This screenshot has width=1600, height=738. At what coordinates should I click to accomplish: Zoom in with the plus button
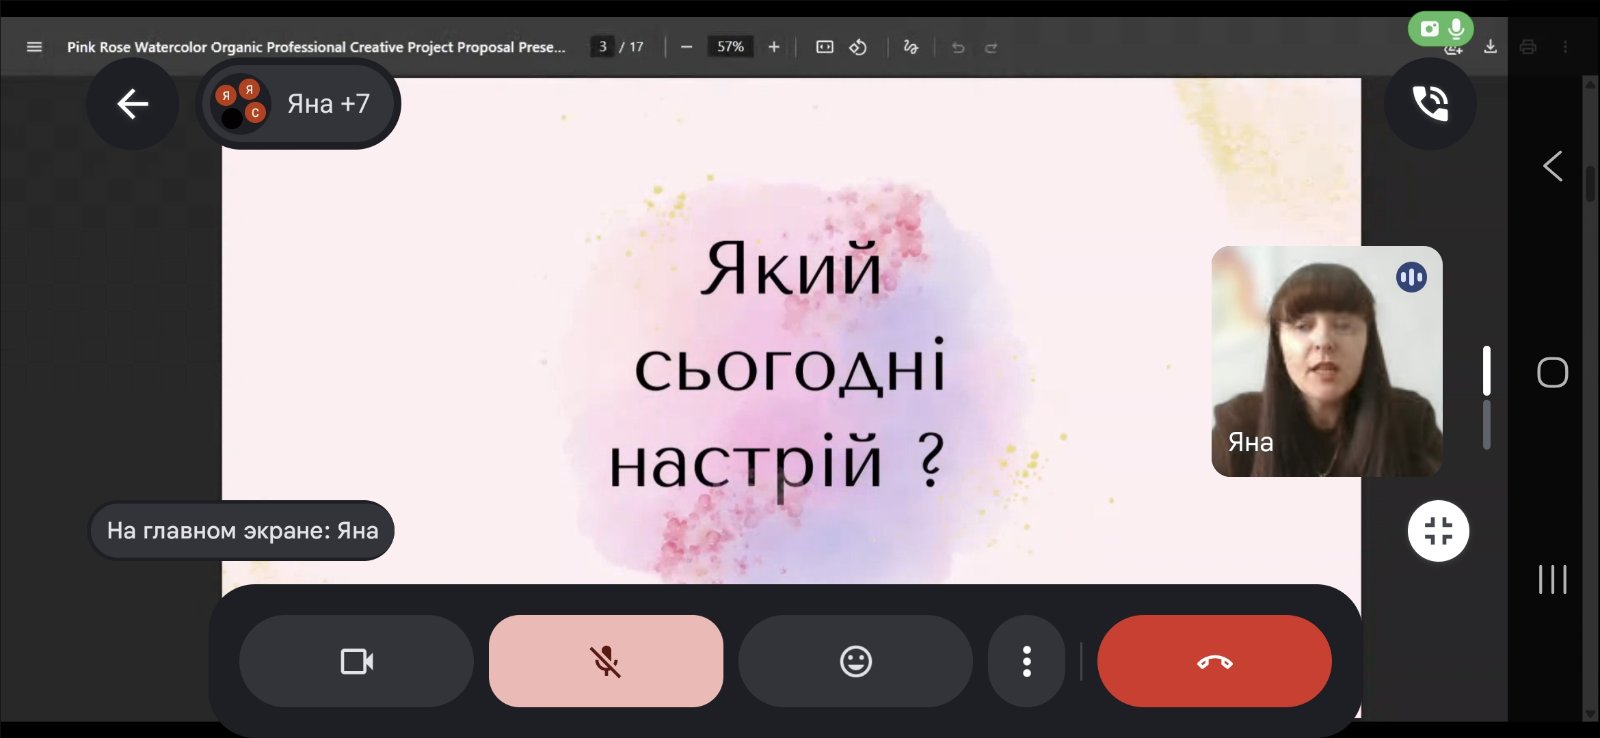[774, 47]
